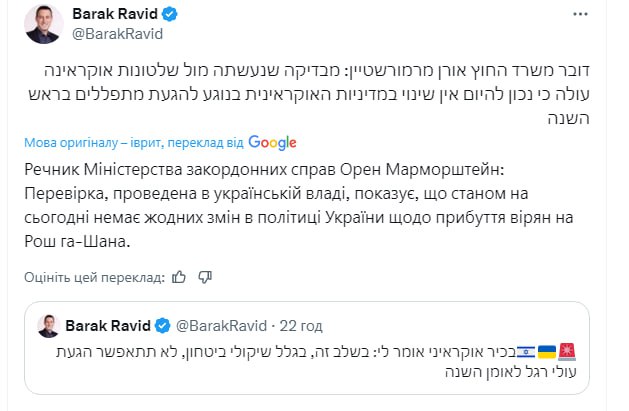This screenshot has height=411, width=629.
Task: Click the Barak Ravid name in the quoted tweet
Action: [108, 325]
